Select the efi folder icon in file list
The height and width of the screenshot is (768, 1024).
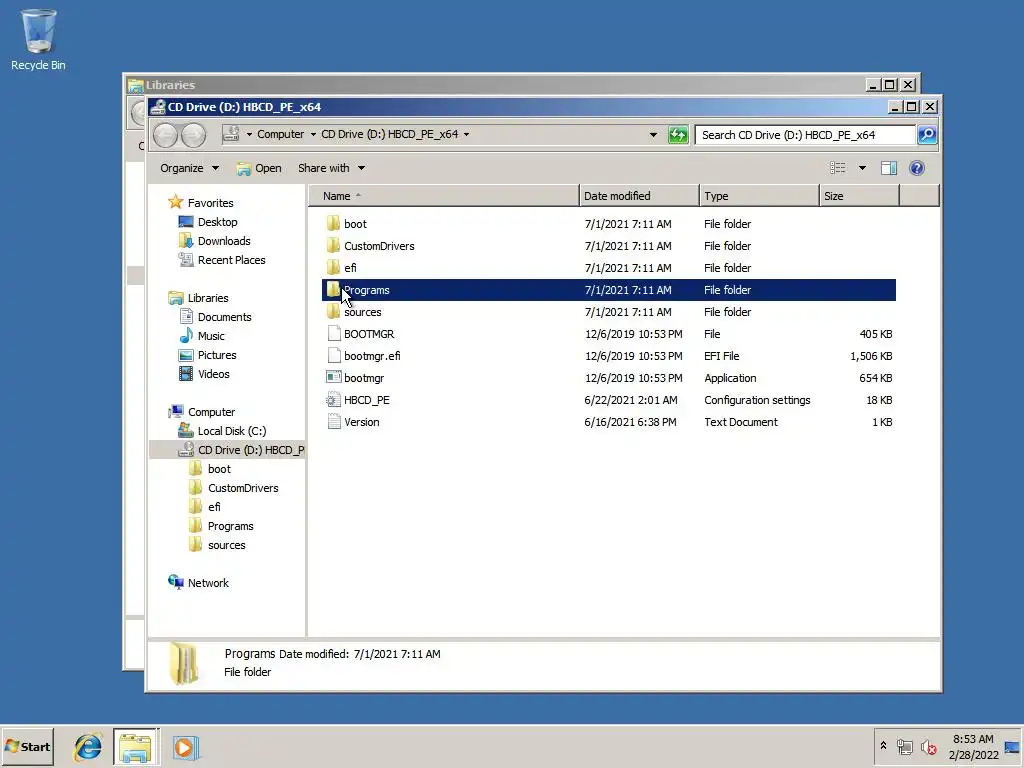[x=333, y=268]
